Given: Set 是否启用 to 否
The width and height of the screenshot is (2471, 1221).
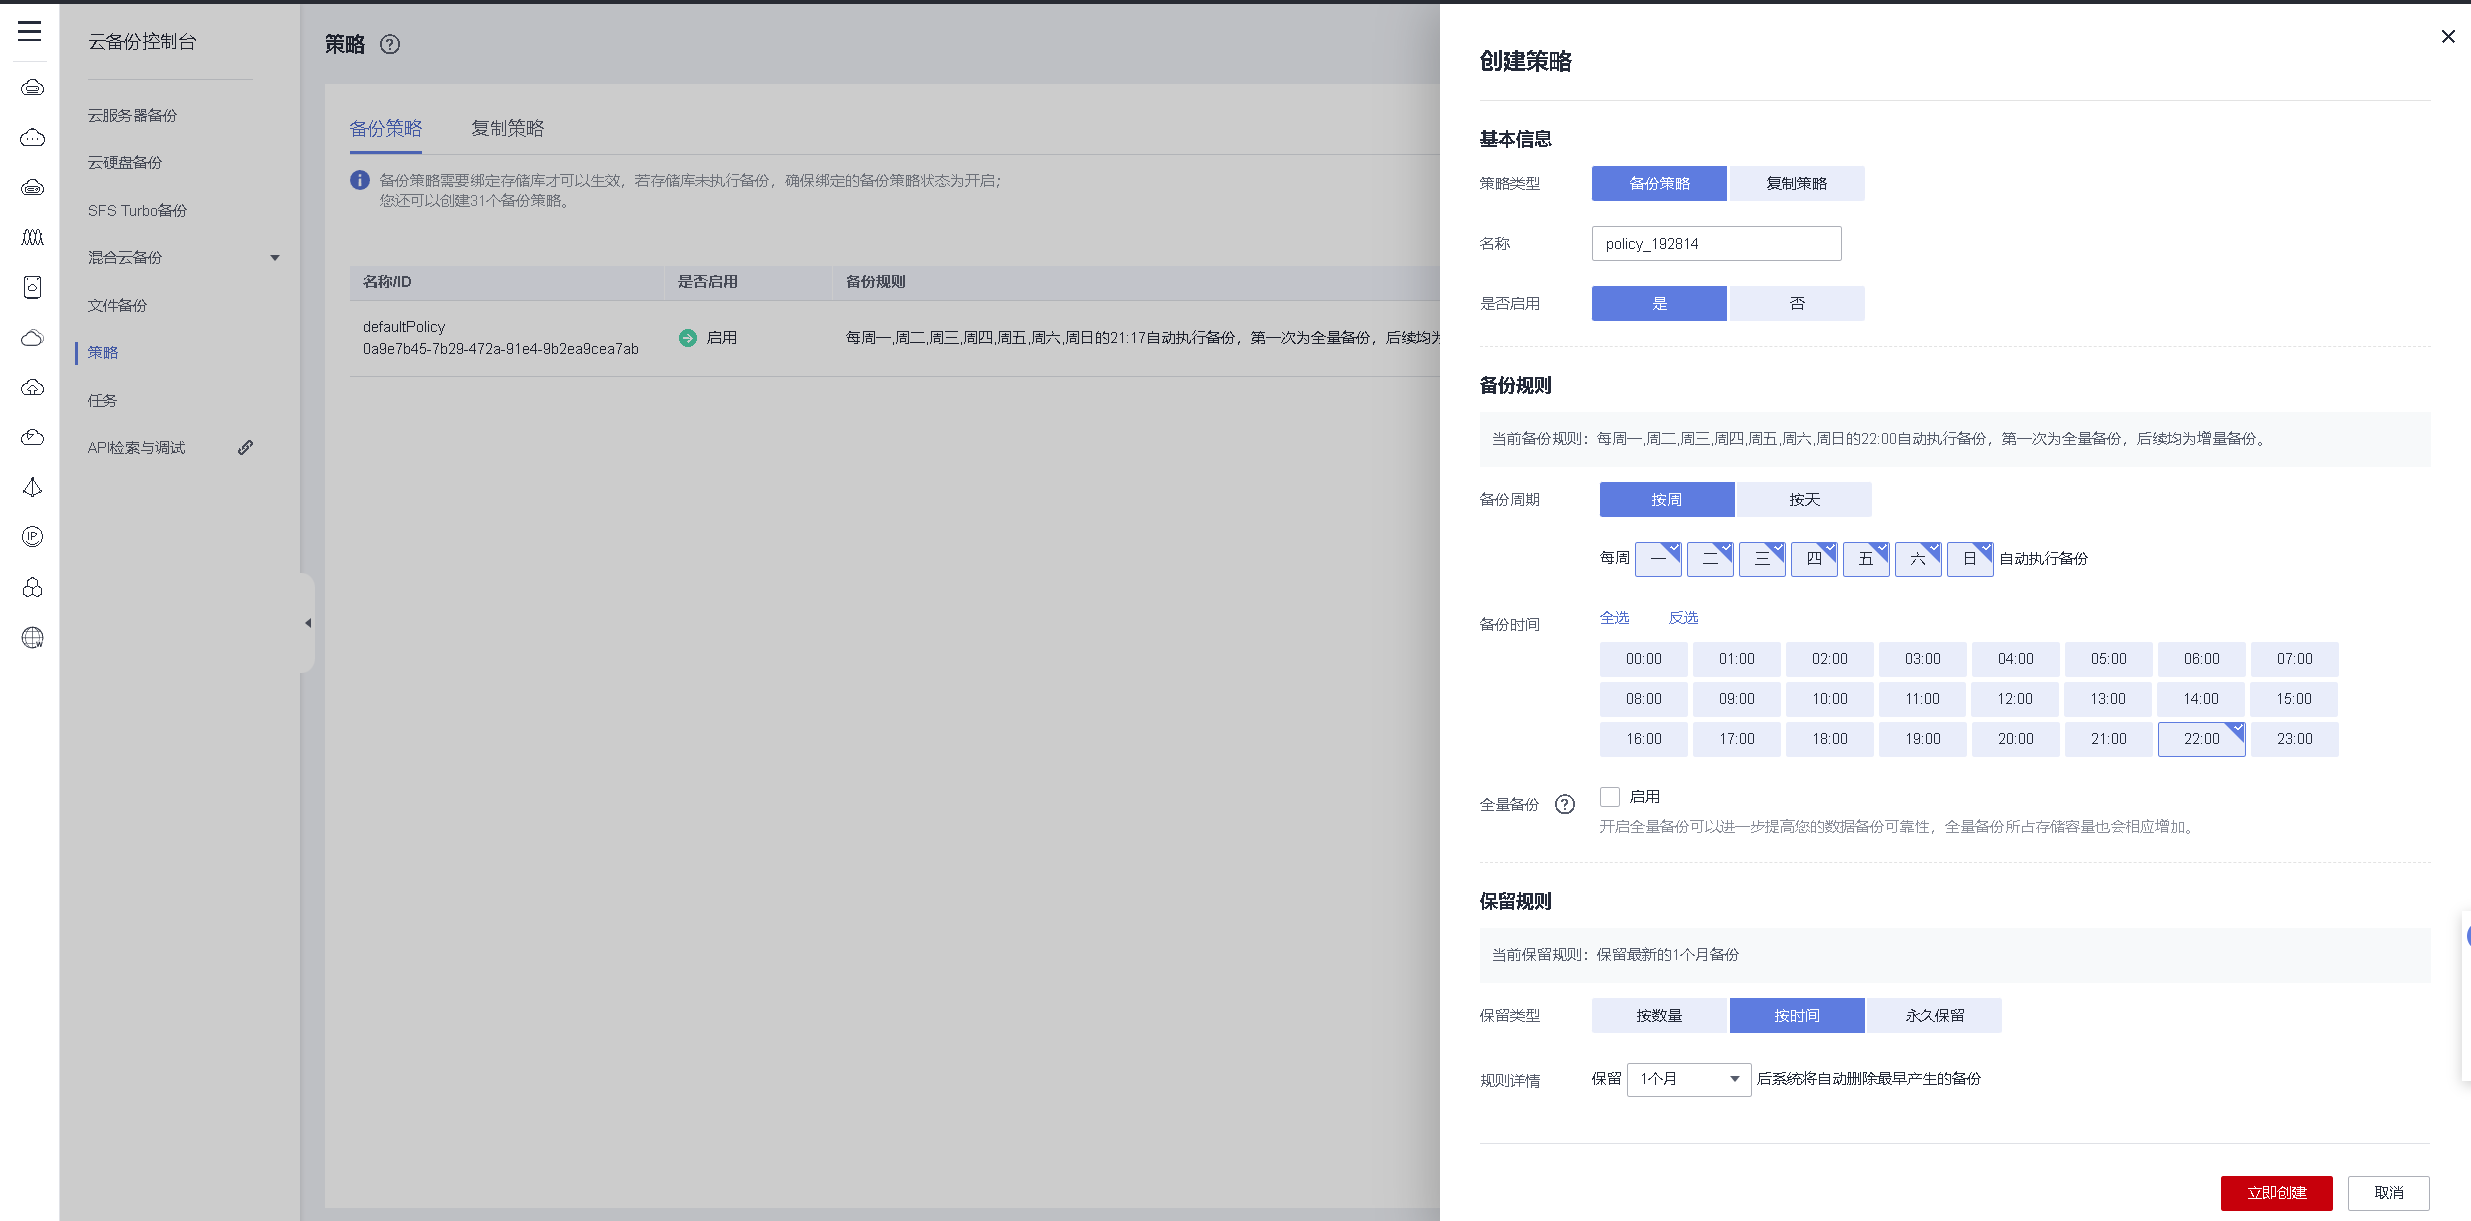Looking at the screenshot, I should tap(1796, 303).
